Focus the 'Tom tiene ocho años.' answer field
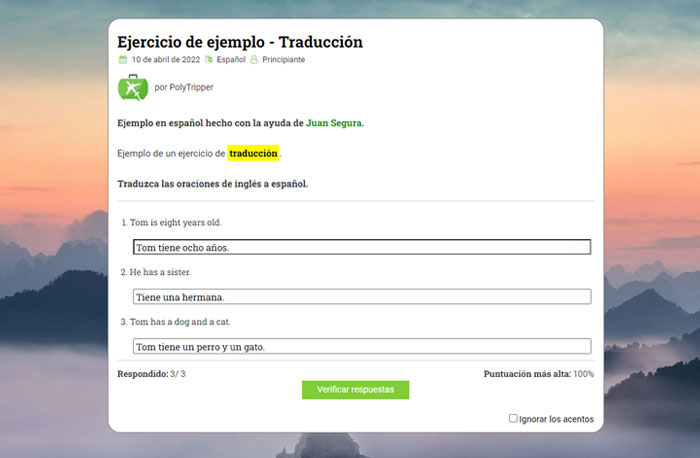Viewport: 700px width, 458px height. pyautogui.click(x=361, y=247)
